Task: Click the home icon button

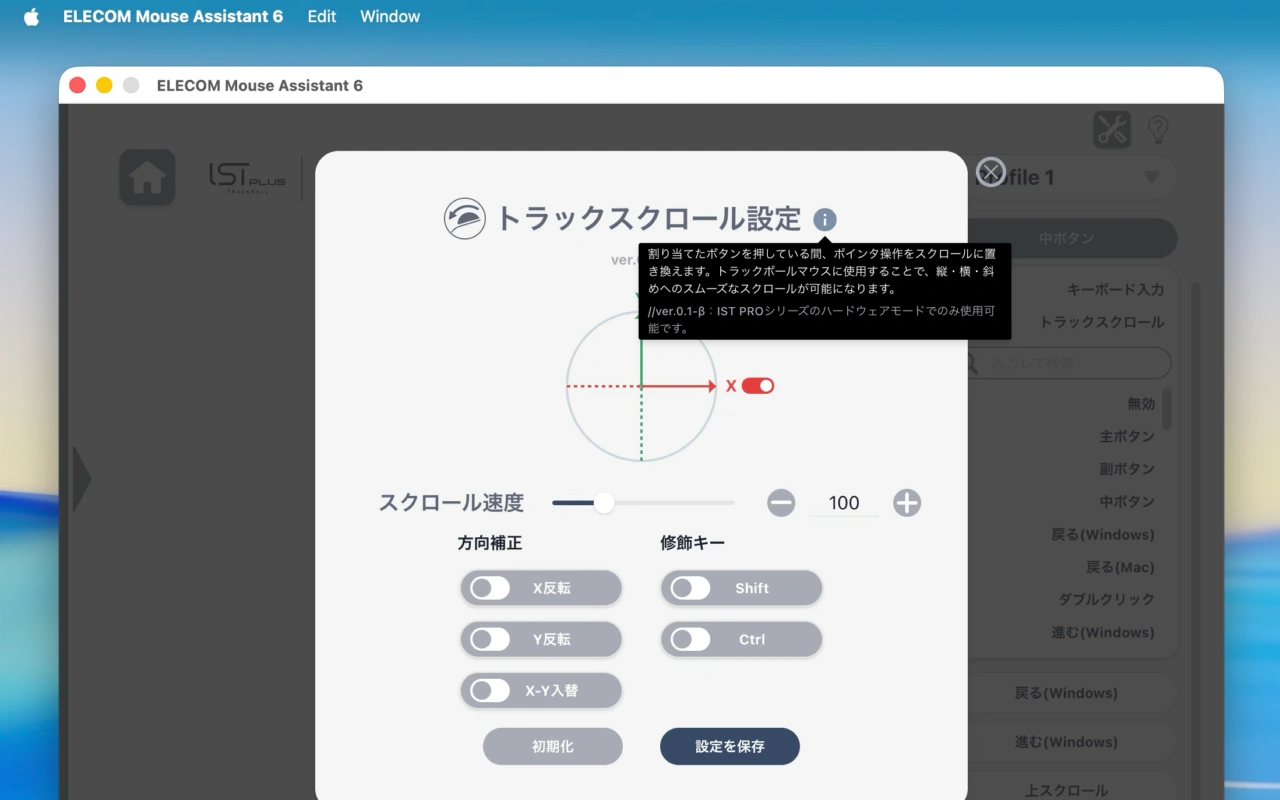Action: pos(147,178)
